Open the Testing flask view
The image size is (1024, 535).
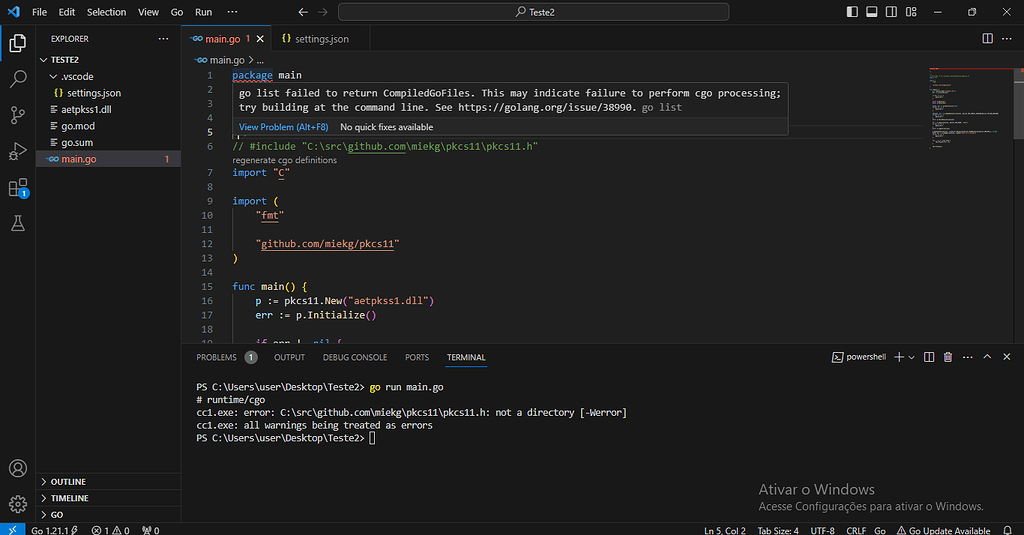tap(18, 223)
